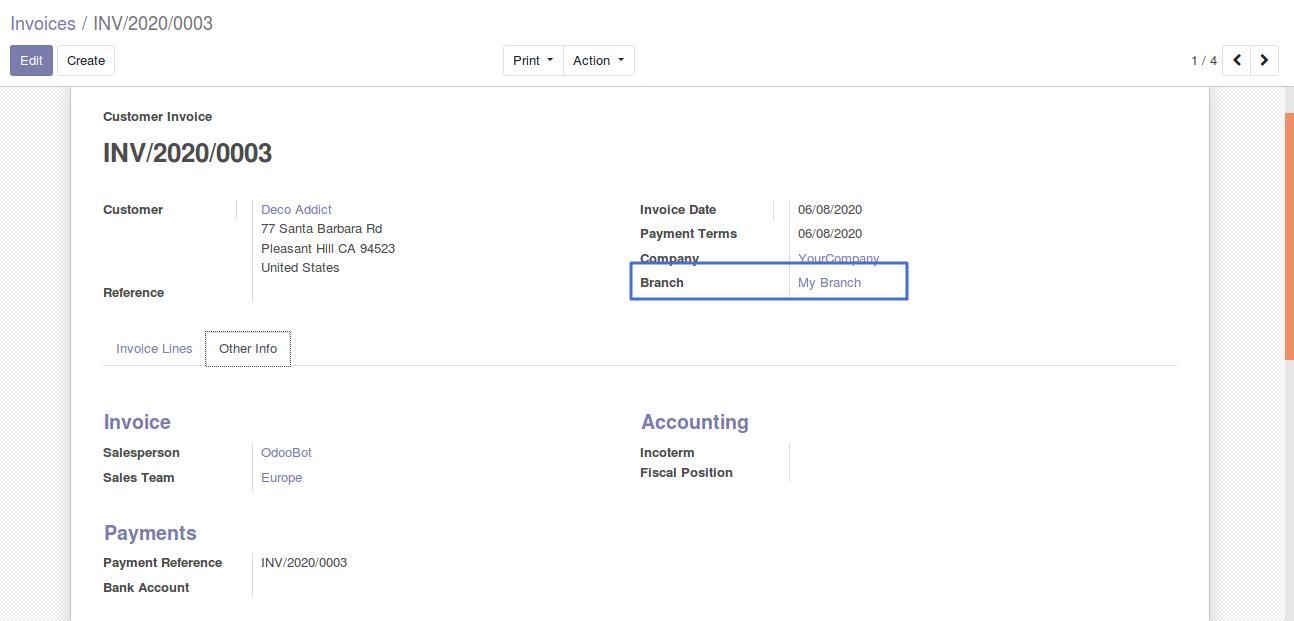Open the My Branch link
The image size is (1294, 621).
[829, 283]
